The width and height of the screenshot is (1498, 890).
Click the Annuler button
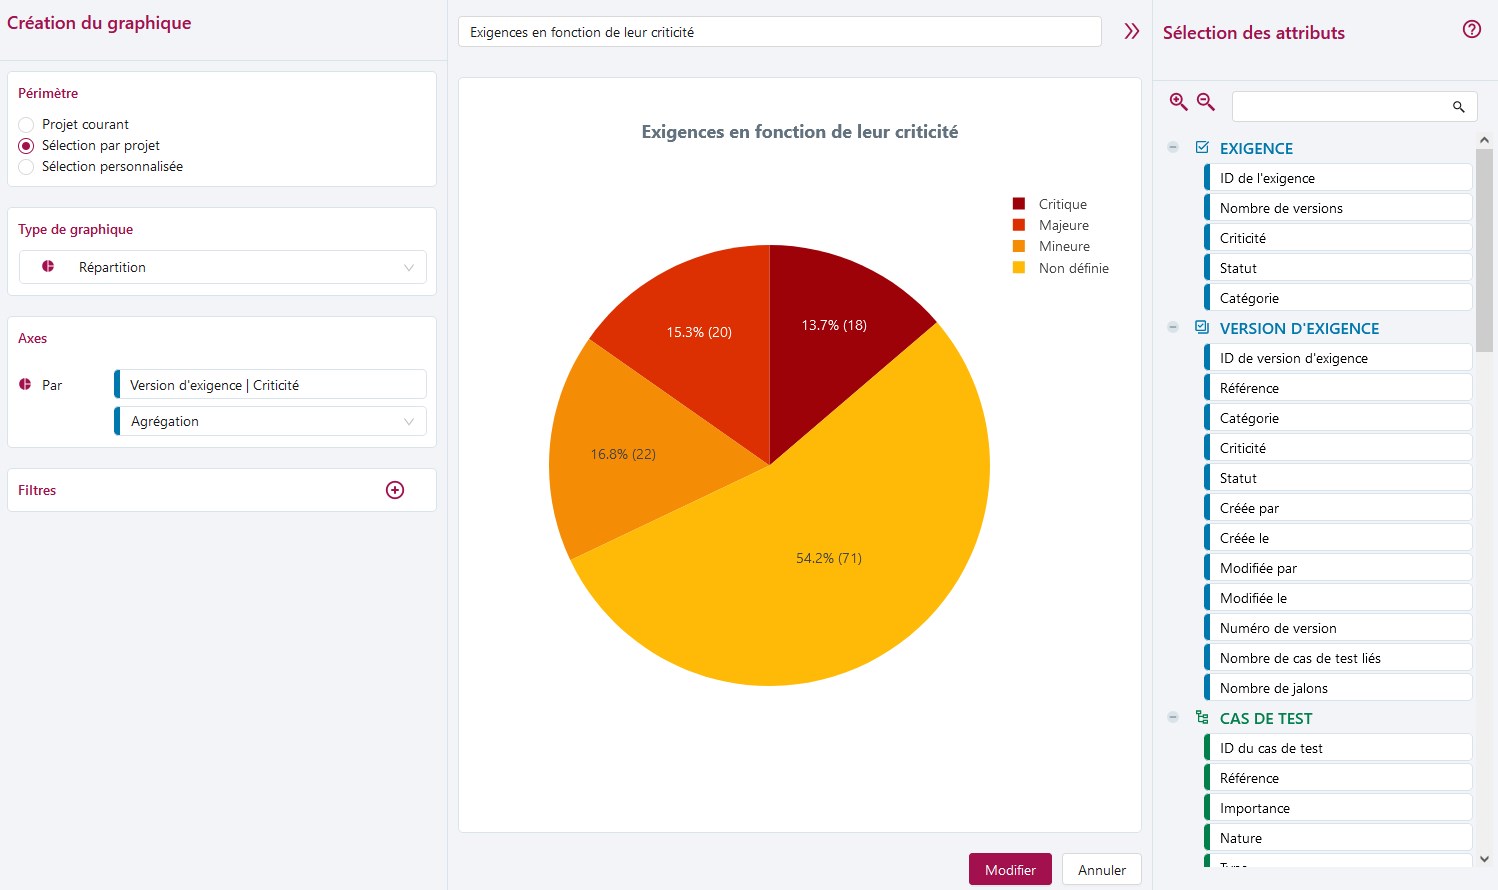point(1101,870)
